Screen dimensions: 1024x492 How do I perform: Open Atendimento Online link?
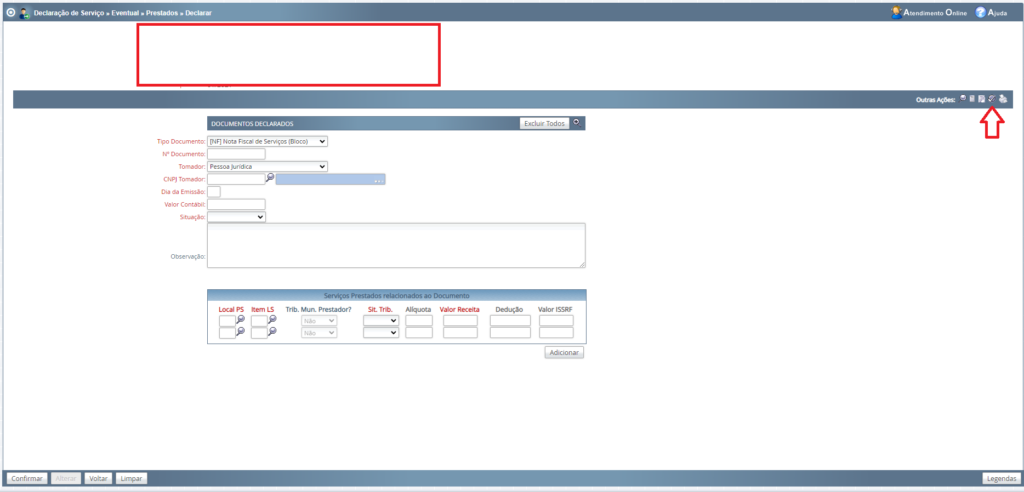pos(929,13)
